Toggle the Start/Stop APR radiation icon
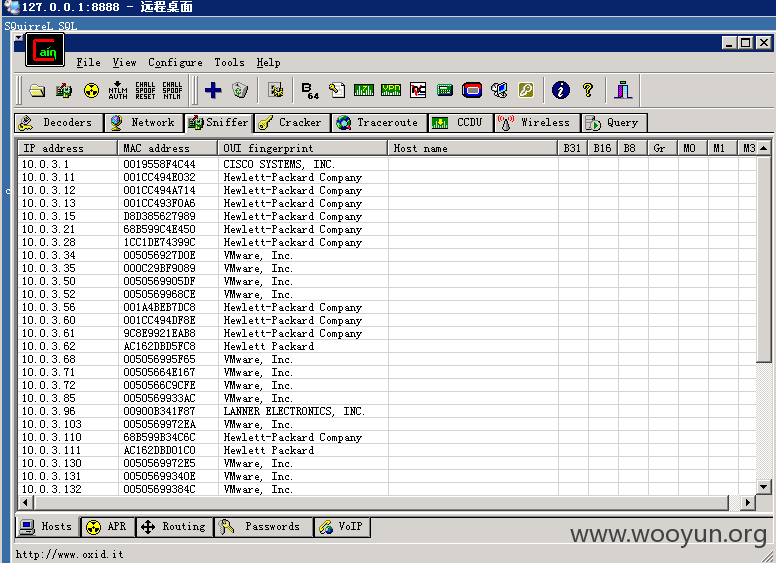This screenshot has height=563, width=776. click(x=91, y=91)
